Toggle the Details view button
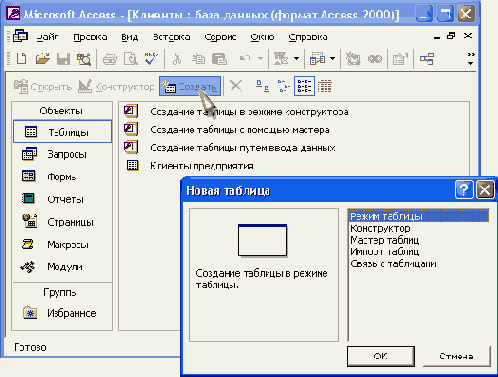This screenshot has width=498, height=377. pos(325,86)
